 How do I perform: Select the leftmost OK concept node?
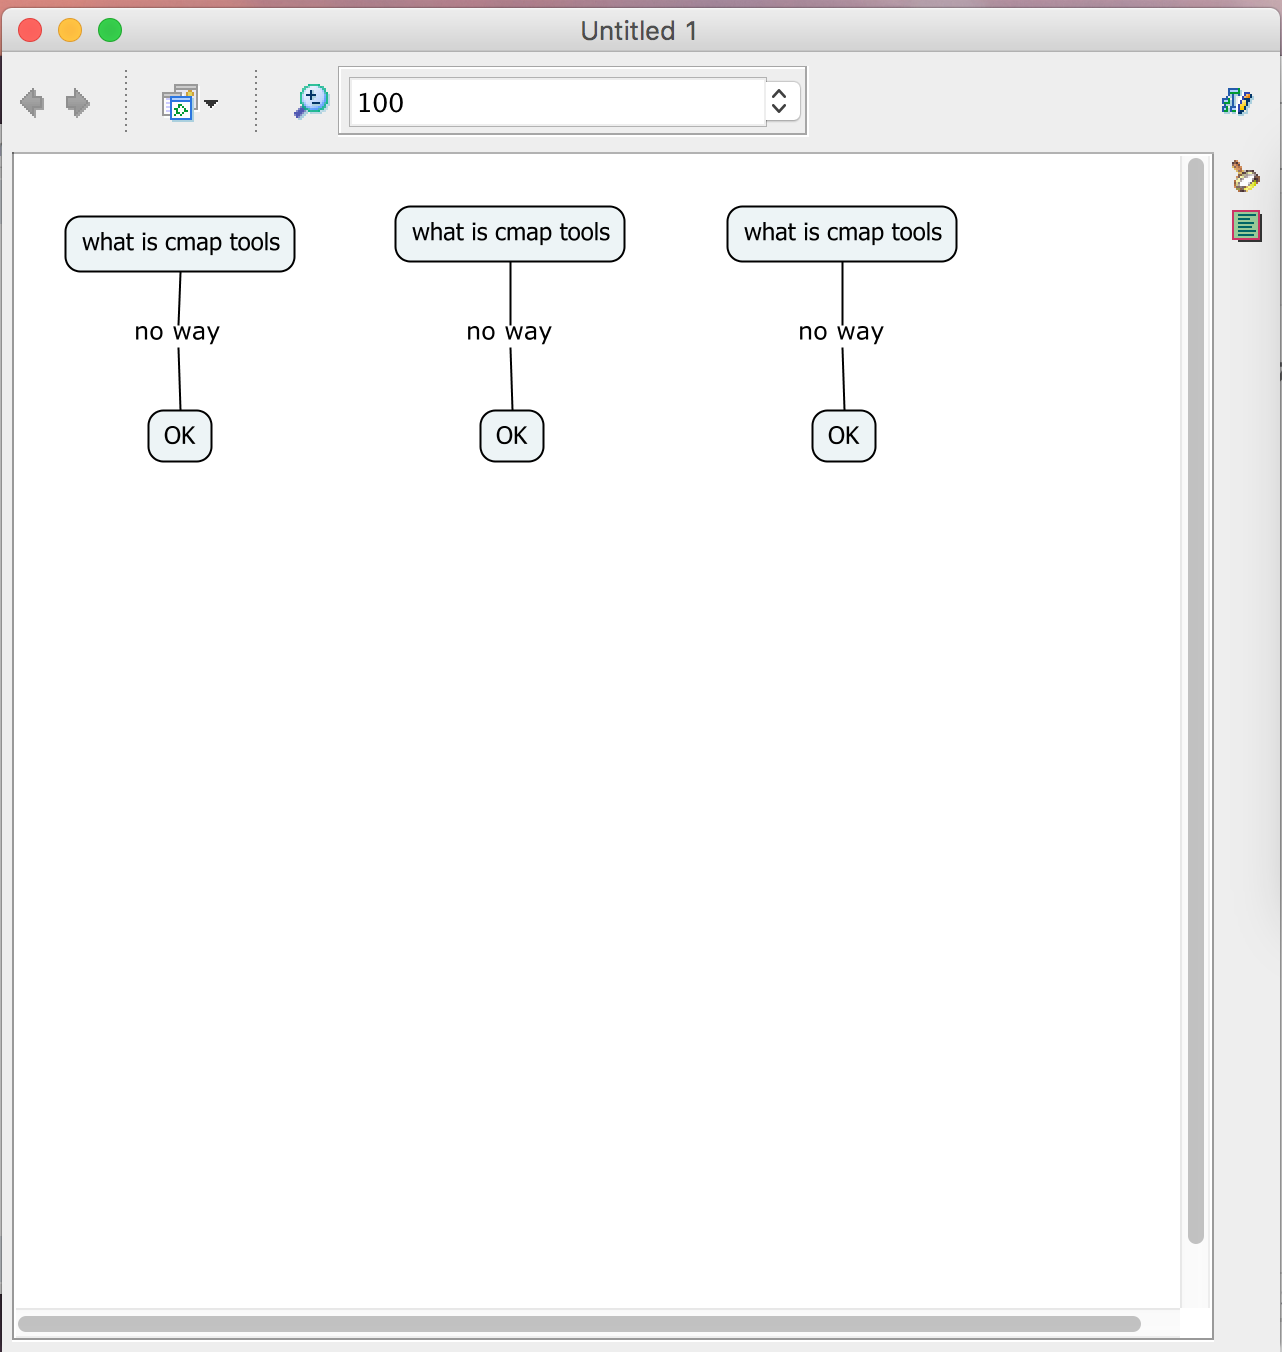180,436
